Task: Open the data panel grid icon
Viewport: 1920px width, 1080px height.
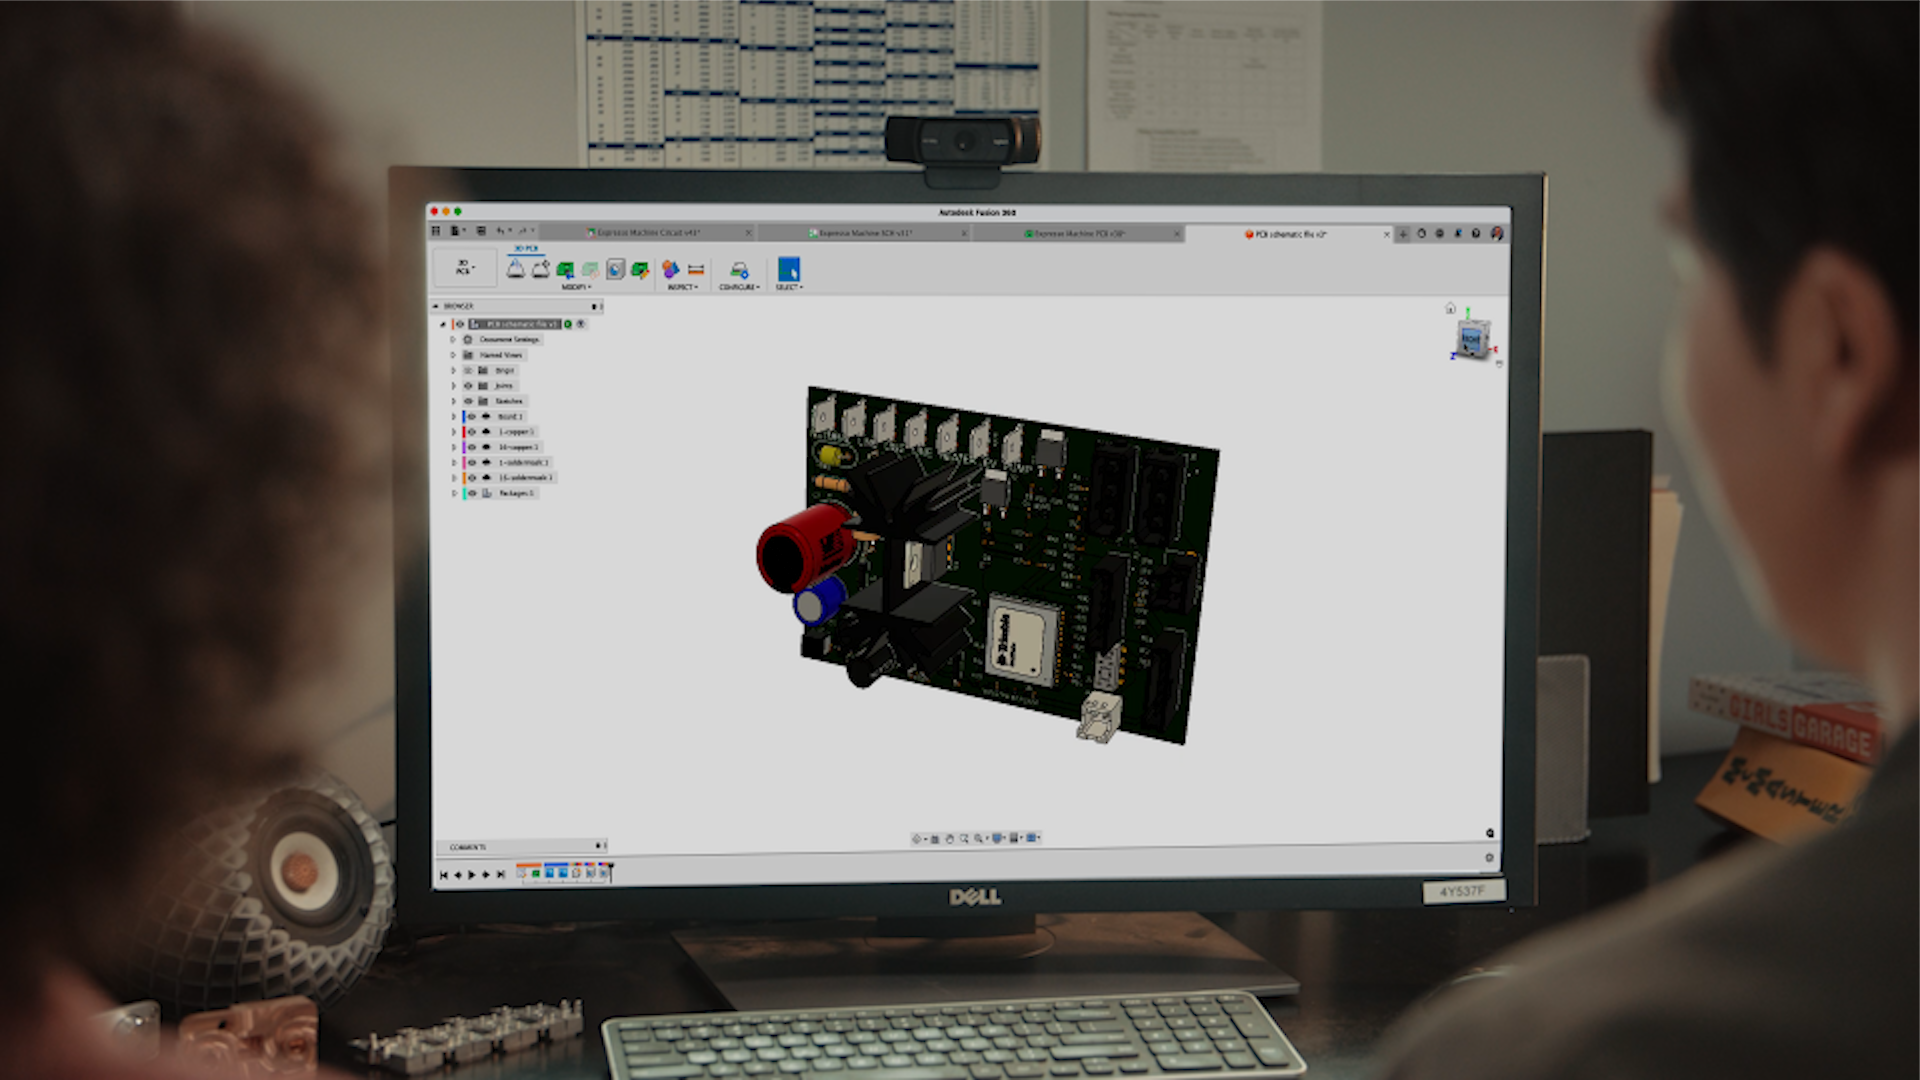Action: point(436,231)
